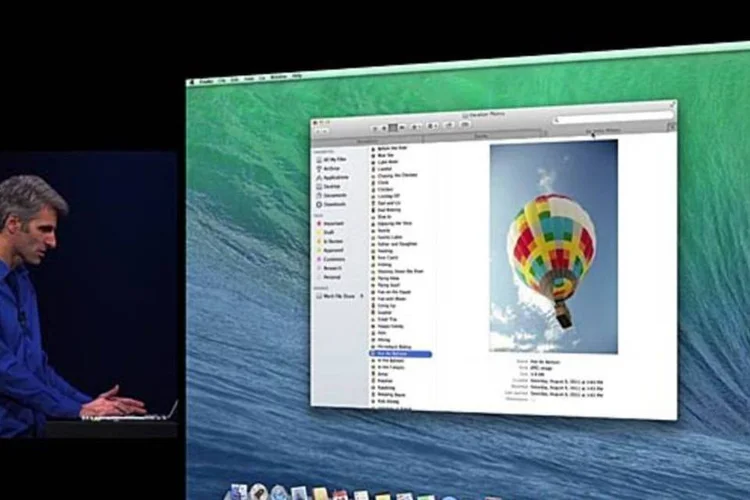Open Documents from the sidebar
Image resolution: width=750 pixels, height=500 pixels.
[331, 195]
